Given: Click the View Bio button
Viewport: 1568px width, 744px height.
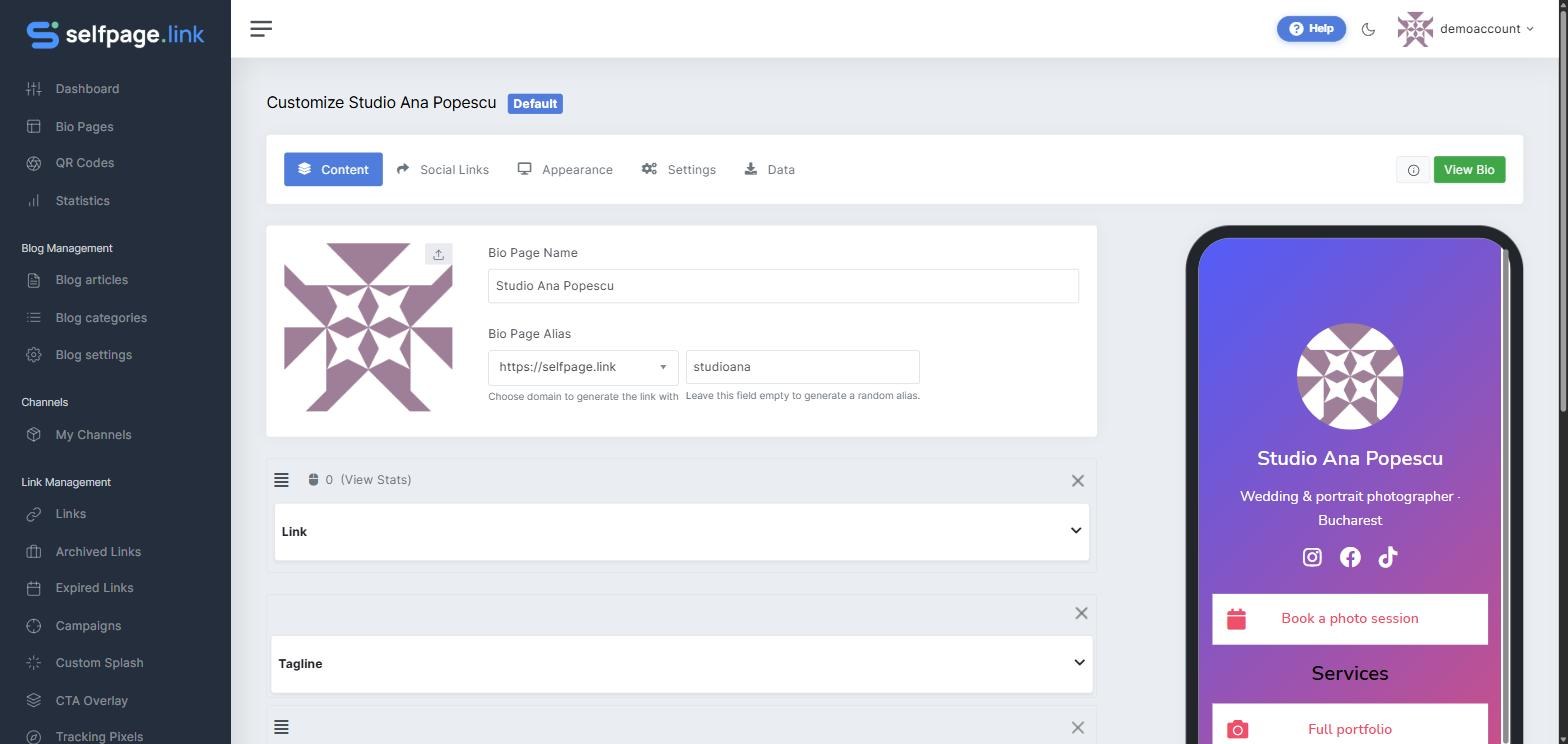Looking at the screenshot, I should point(1469,170).
